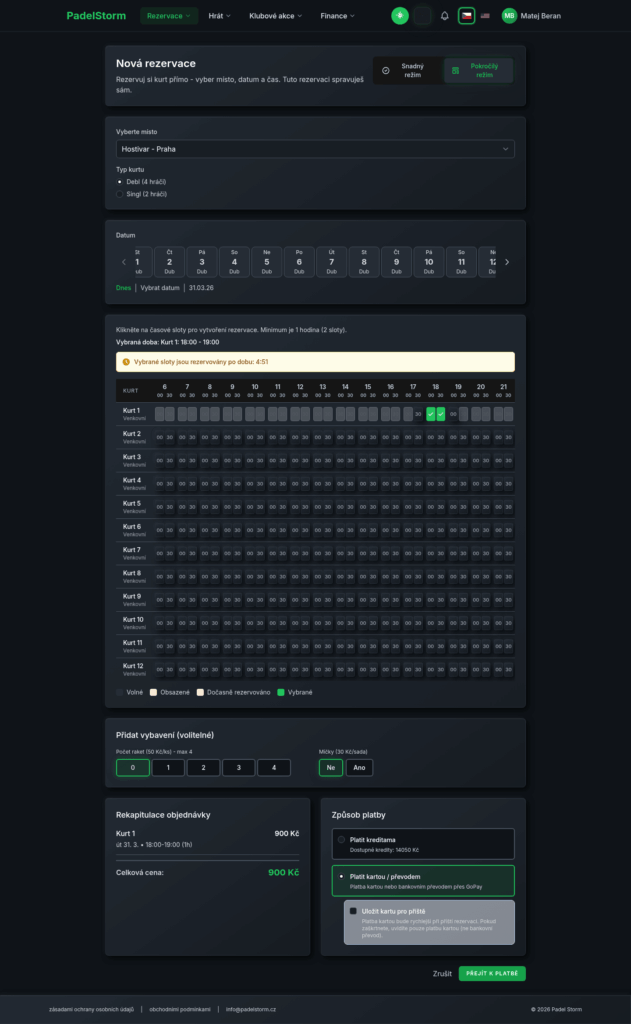631x1024 pixels.
Task: Select the 16:00 slot on Kurt 12
Action: 385,669
